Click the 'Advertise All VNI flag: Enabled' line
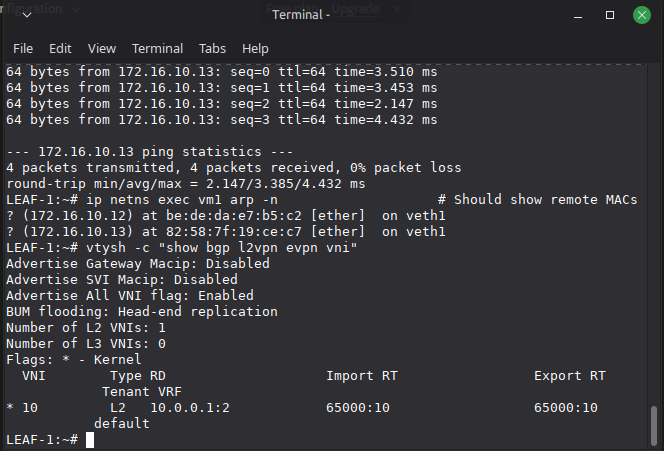The image size is (664, 451). [x=130, y=296]
